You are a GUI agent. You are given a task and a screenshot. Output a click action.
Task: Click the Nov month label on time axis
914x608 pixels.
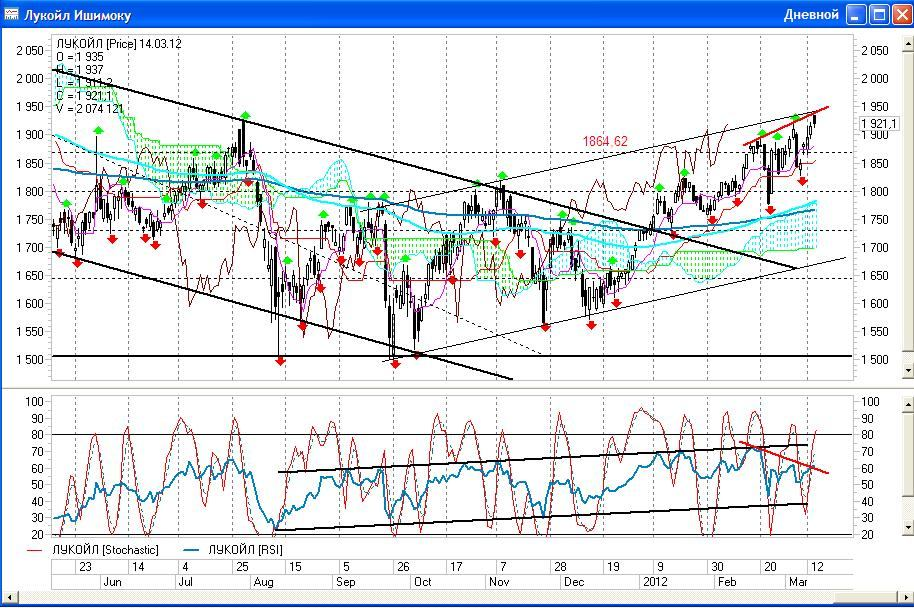[499, 582]
